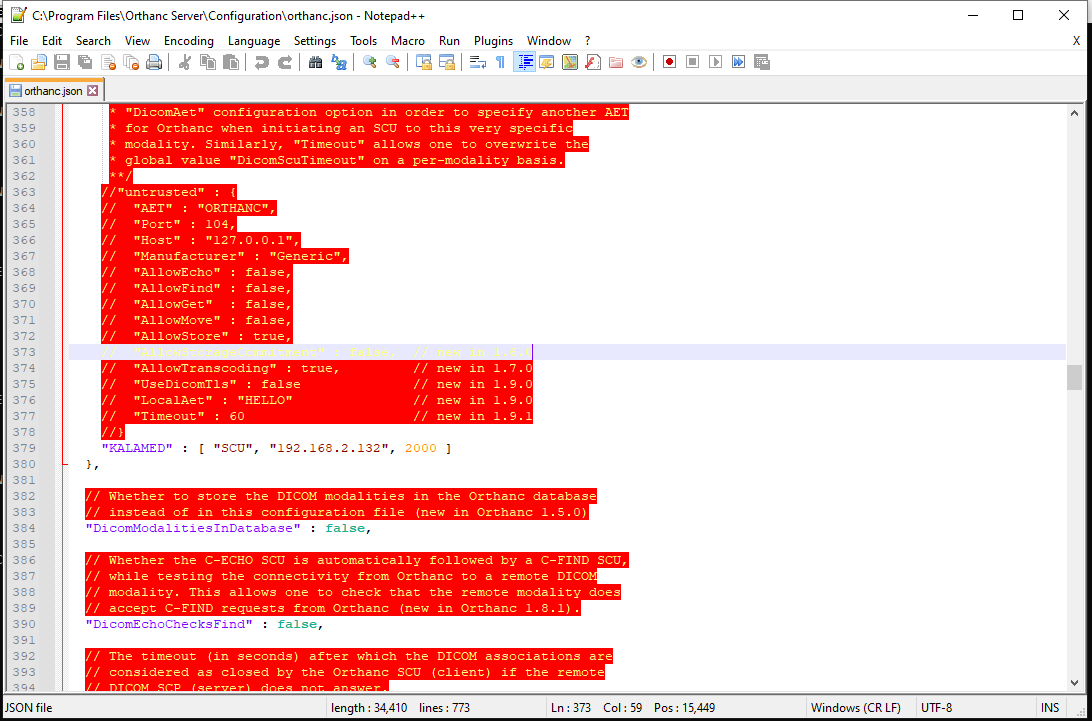Image resolution: width=1092 pixels, height=721 pixels.
Task: Open the Plugins menu
Action: [493, 40]
